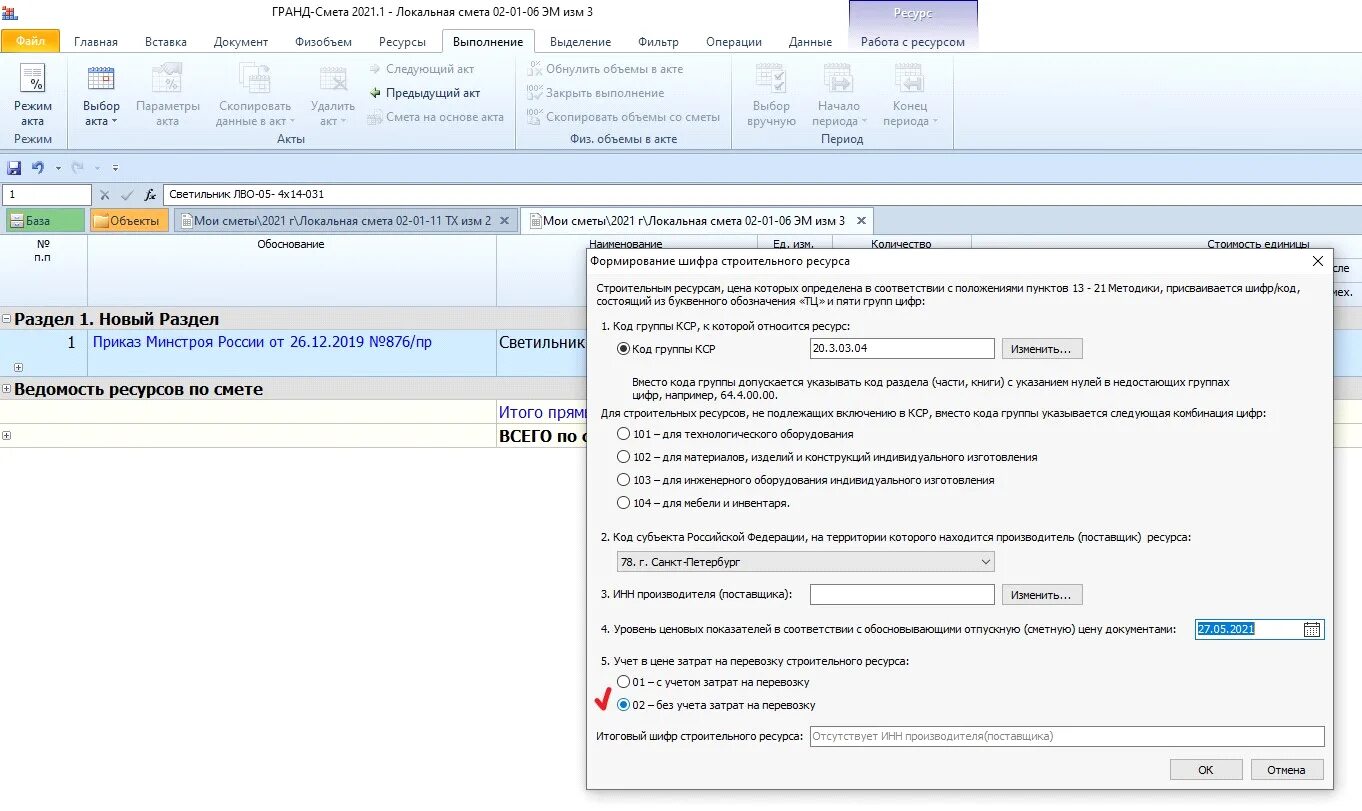Expand the ВСЕГО по смете row
This screenshot has width=1362, height=811.
(x=7, y=435)
